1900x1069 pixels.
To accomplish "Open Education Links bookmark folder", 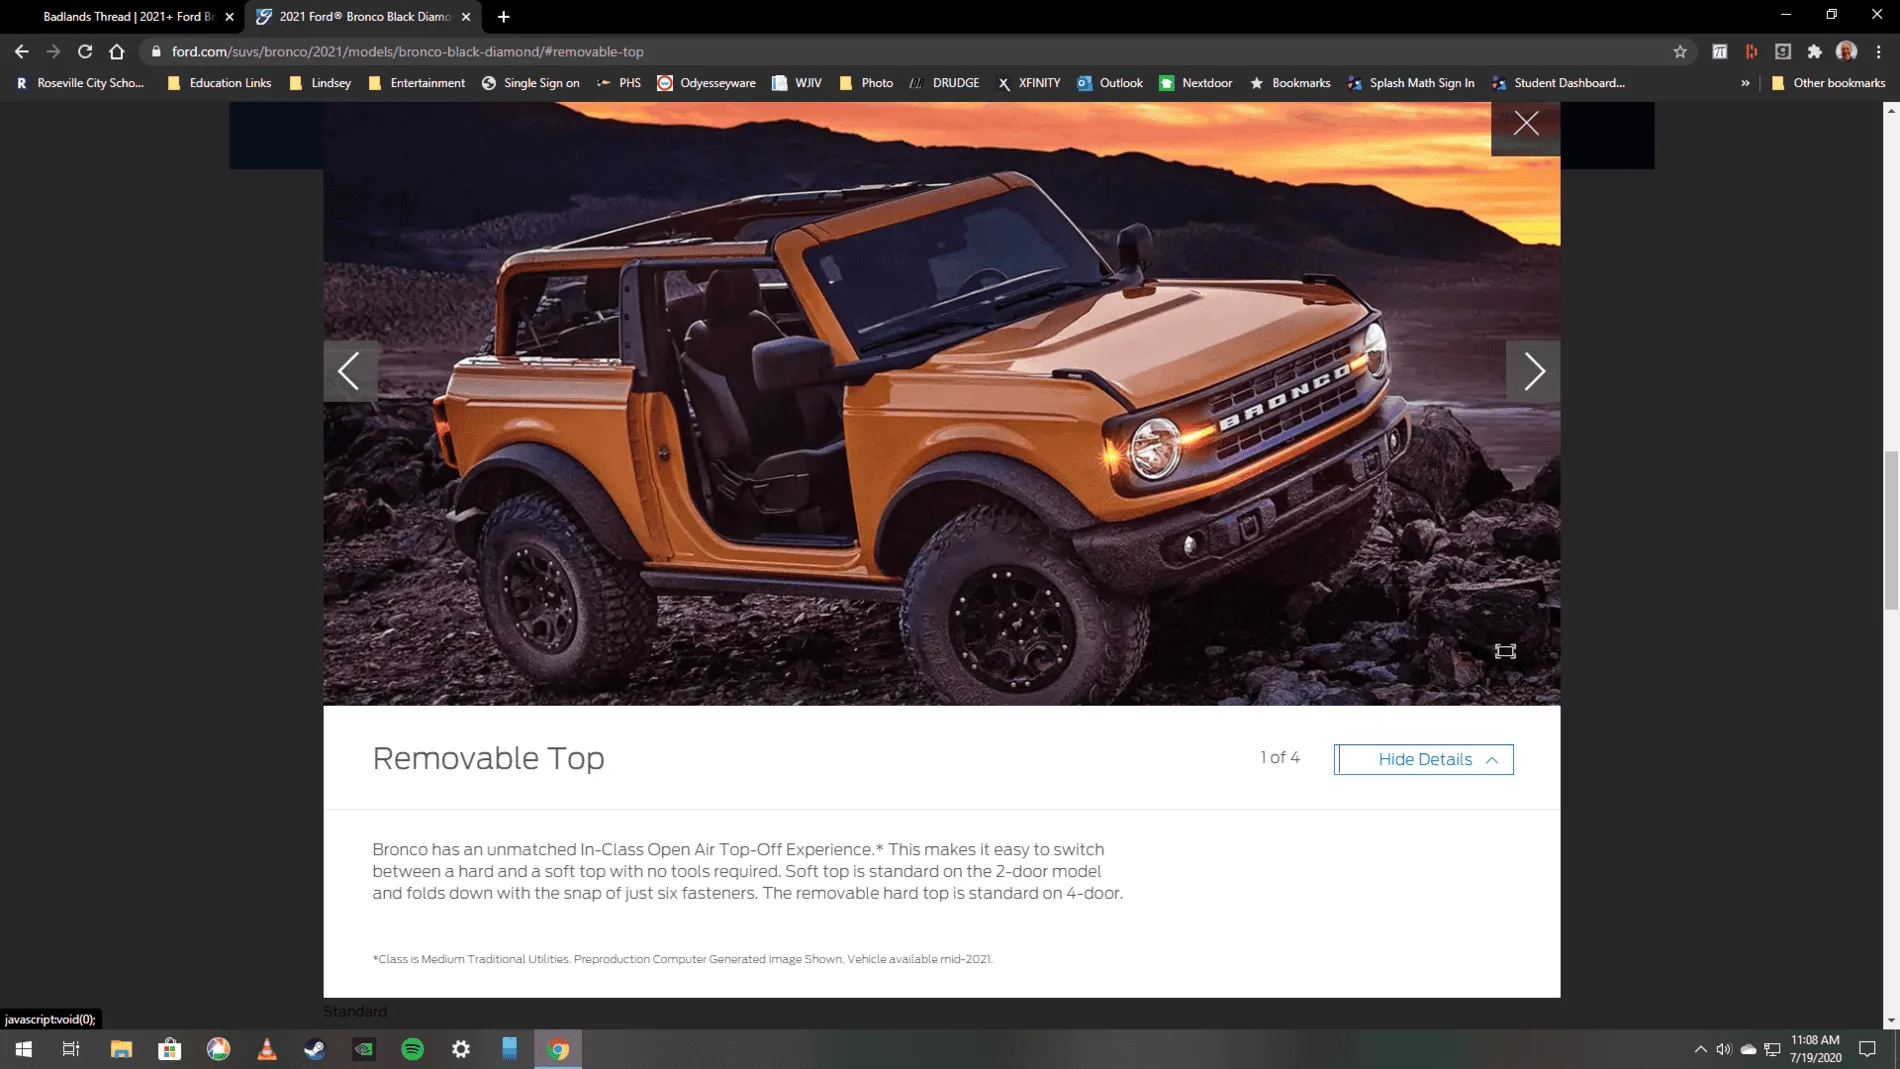I will click(x=219, y=83).
